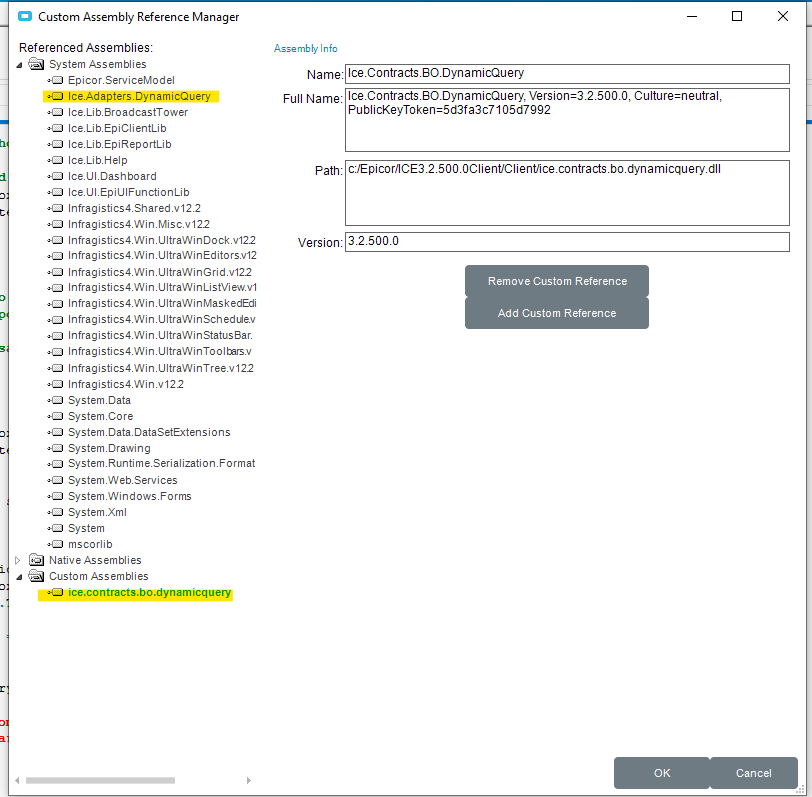Collapse the Custom Assemblies tree node
The image size is (812, 797).
tap(19, 577)
